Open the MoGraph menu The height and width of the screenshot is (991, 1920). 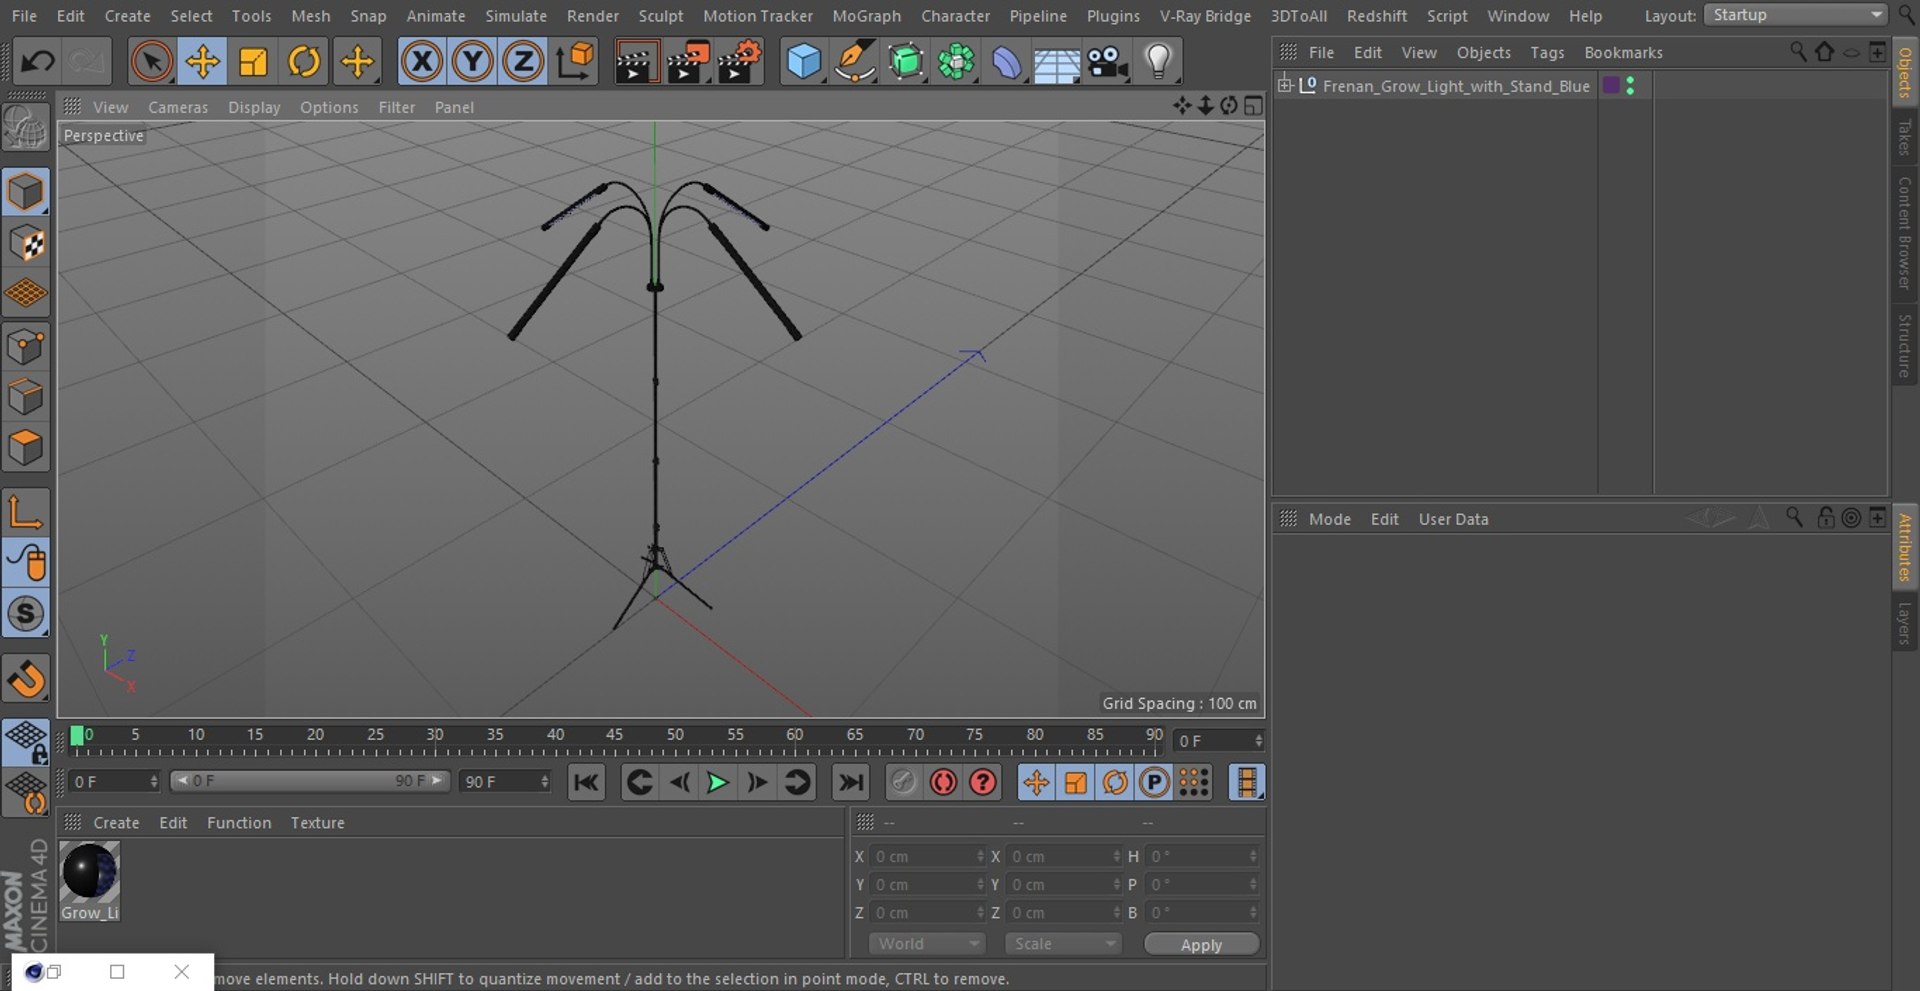pyautogui.click(x=866, y=16)
